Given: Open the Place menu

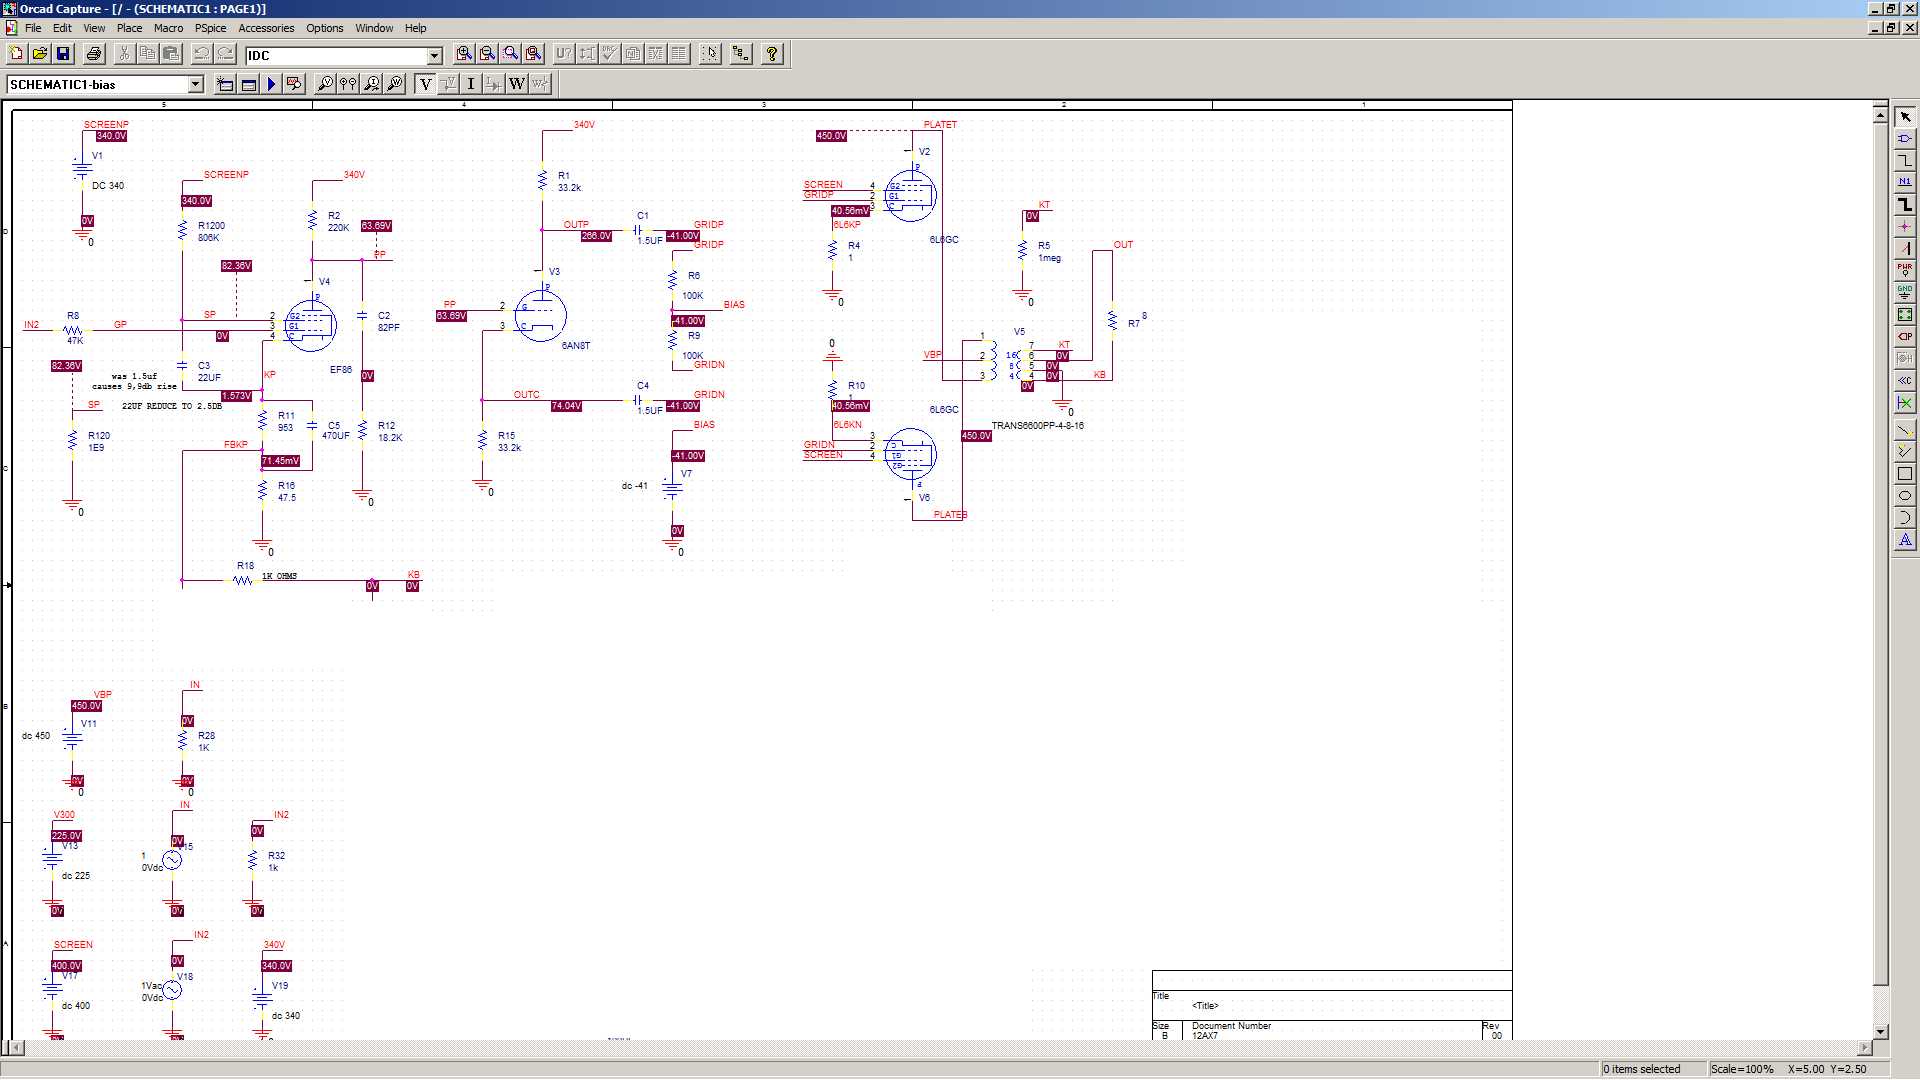Looking at the screenshot, I should tap(129, 28).
